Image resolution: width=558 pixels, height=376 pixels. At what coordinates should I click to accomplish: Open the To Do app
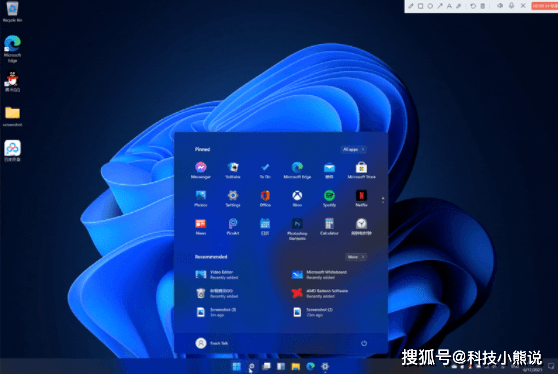point(265,170)
